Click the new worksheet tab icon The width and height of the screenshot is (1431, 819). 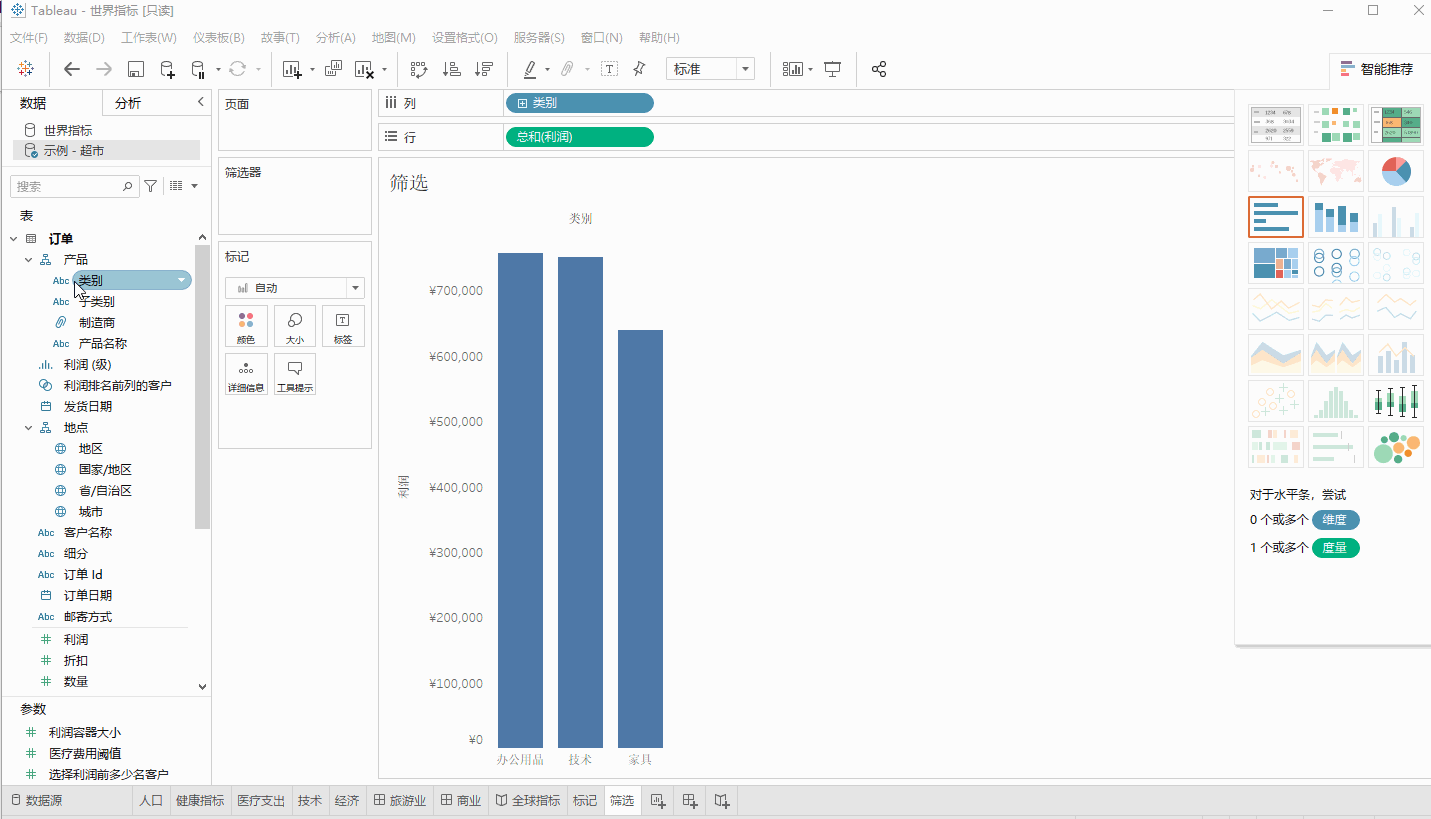(658, 801)
